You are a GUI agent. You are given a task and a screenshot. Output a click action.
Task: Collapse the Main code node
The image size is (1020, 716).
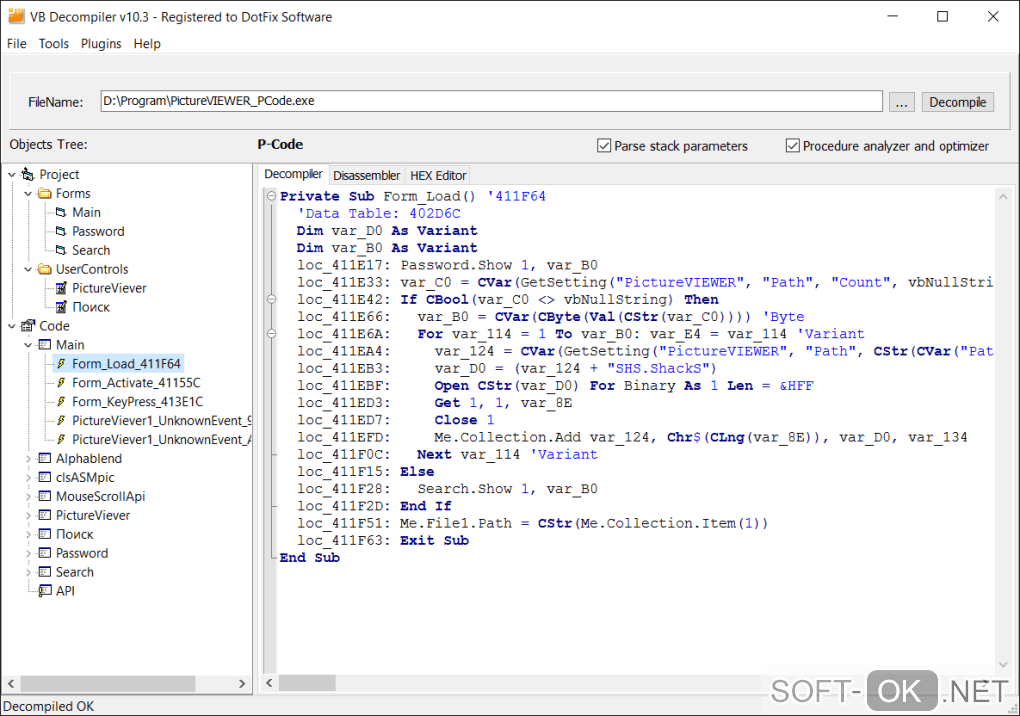pos(29,345)
